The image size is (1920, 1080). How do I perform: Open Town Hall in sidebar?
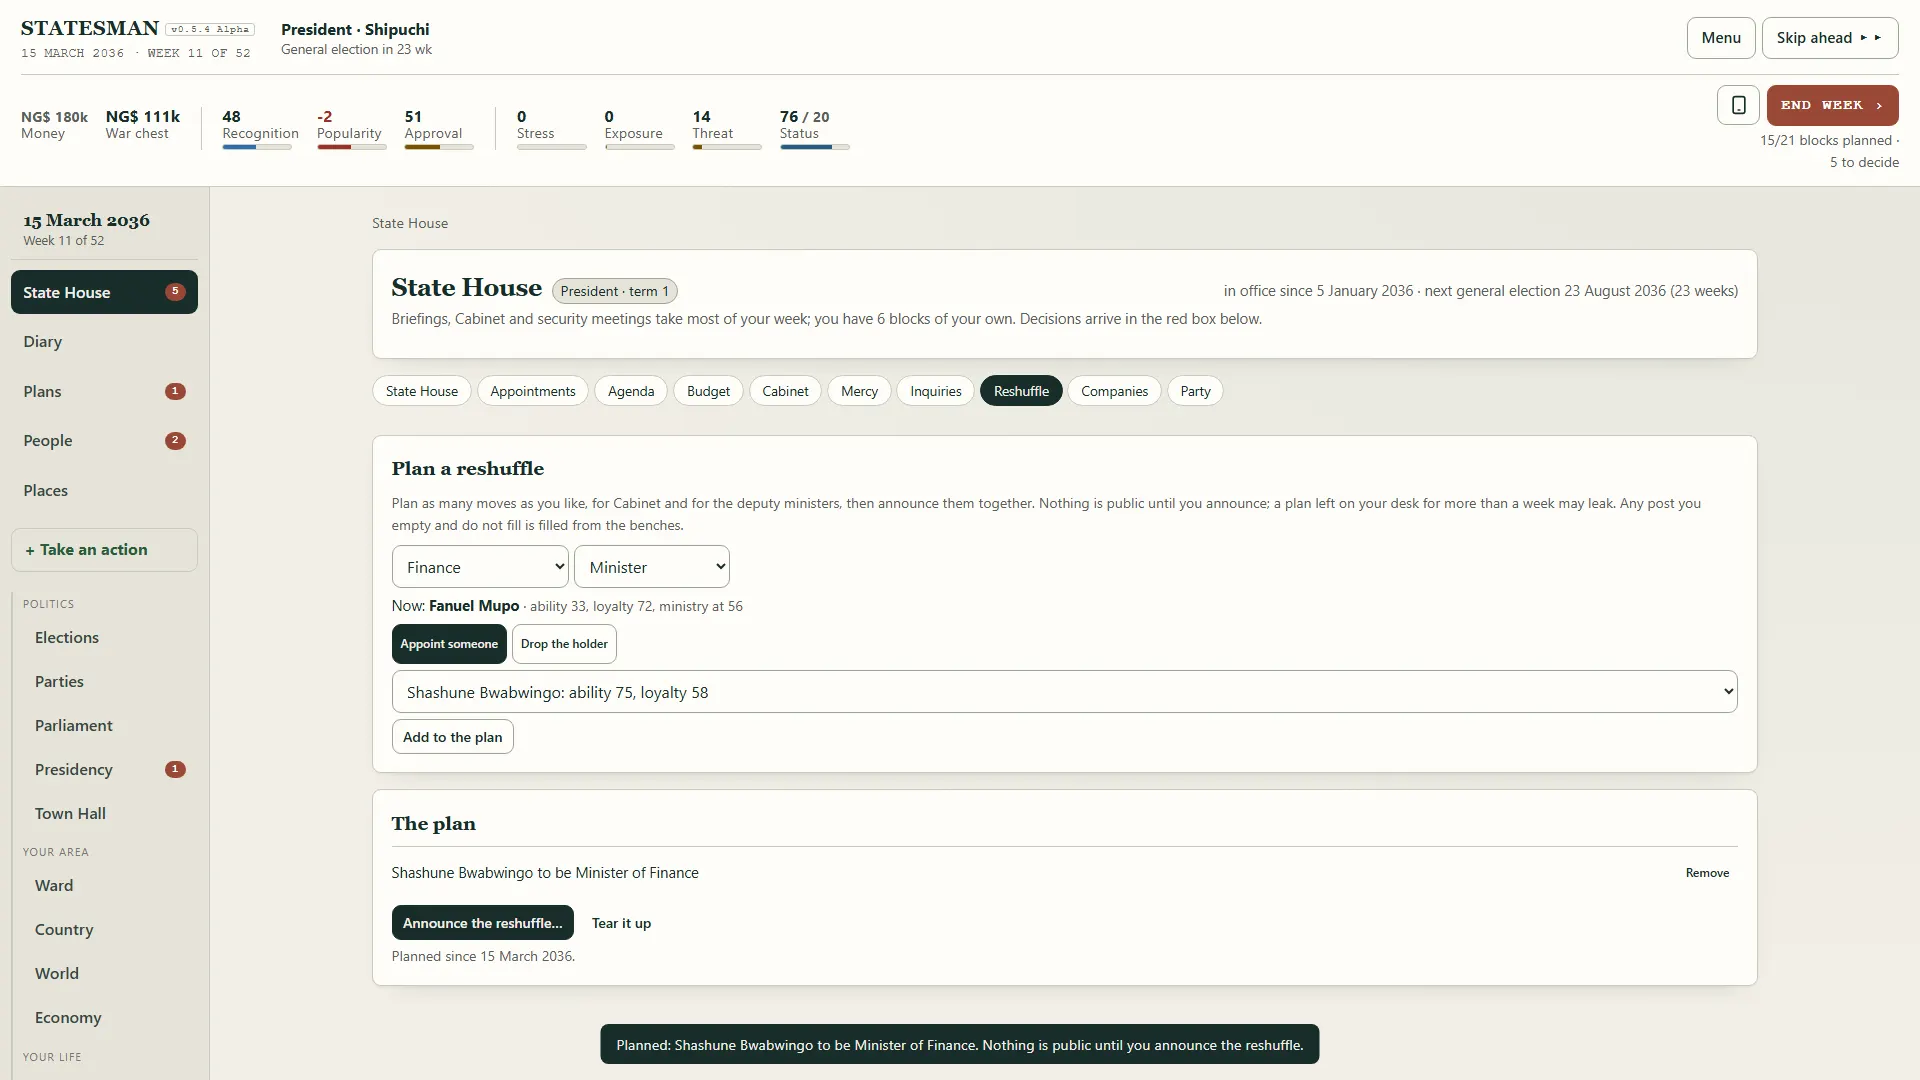(110, 814)
